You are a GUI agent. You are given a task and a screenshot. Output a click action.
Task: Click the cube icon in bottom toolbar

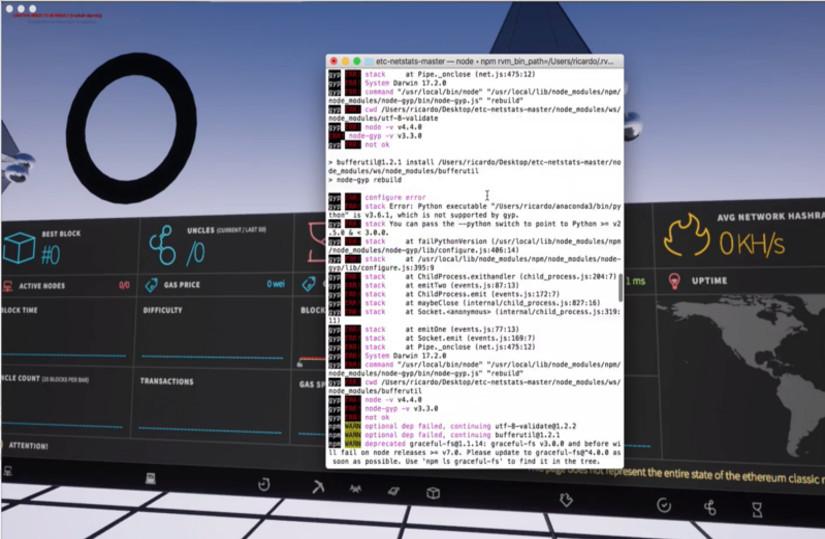(x=433, y=493)
